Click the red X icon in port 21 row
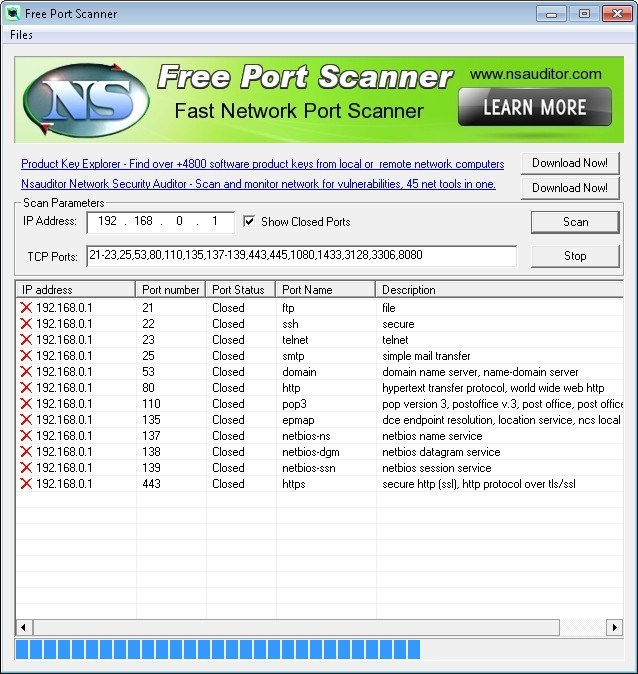Viewport: 638px width, 674px height. pos(26,308)
